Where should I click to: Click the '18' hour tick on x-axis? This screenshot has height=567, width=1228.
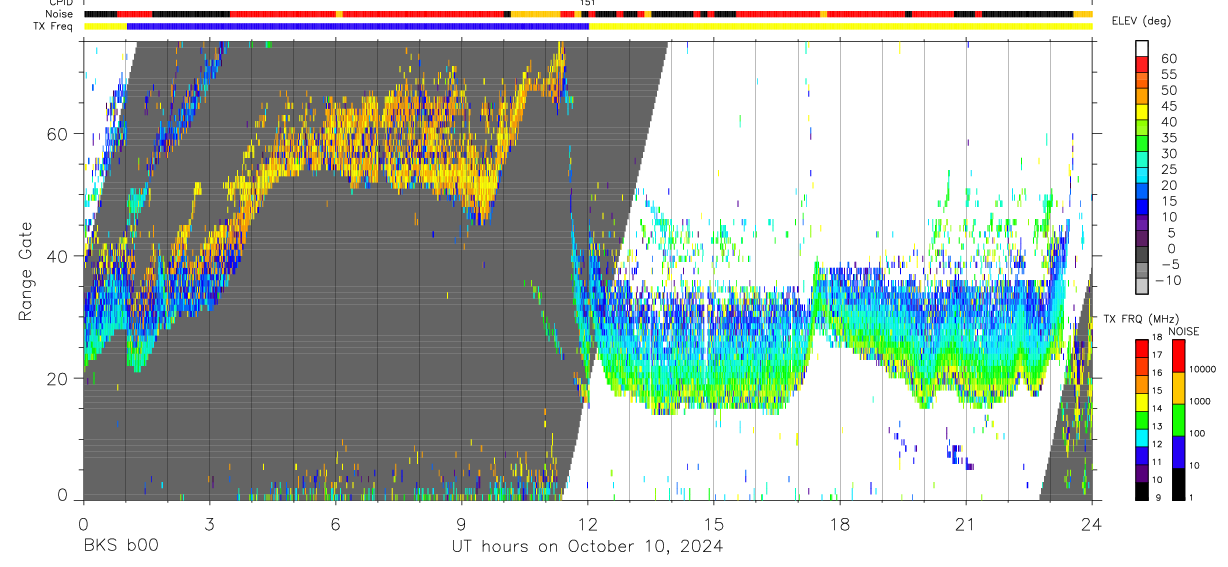[x=840, y=524]
